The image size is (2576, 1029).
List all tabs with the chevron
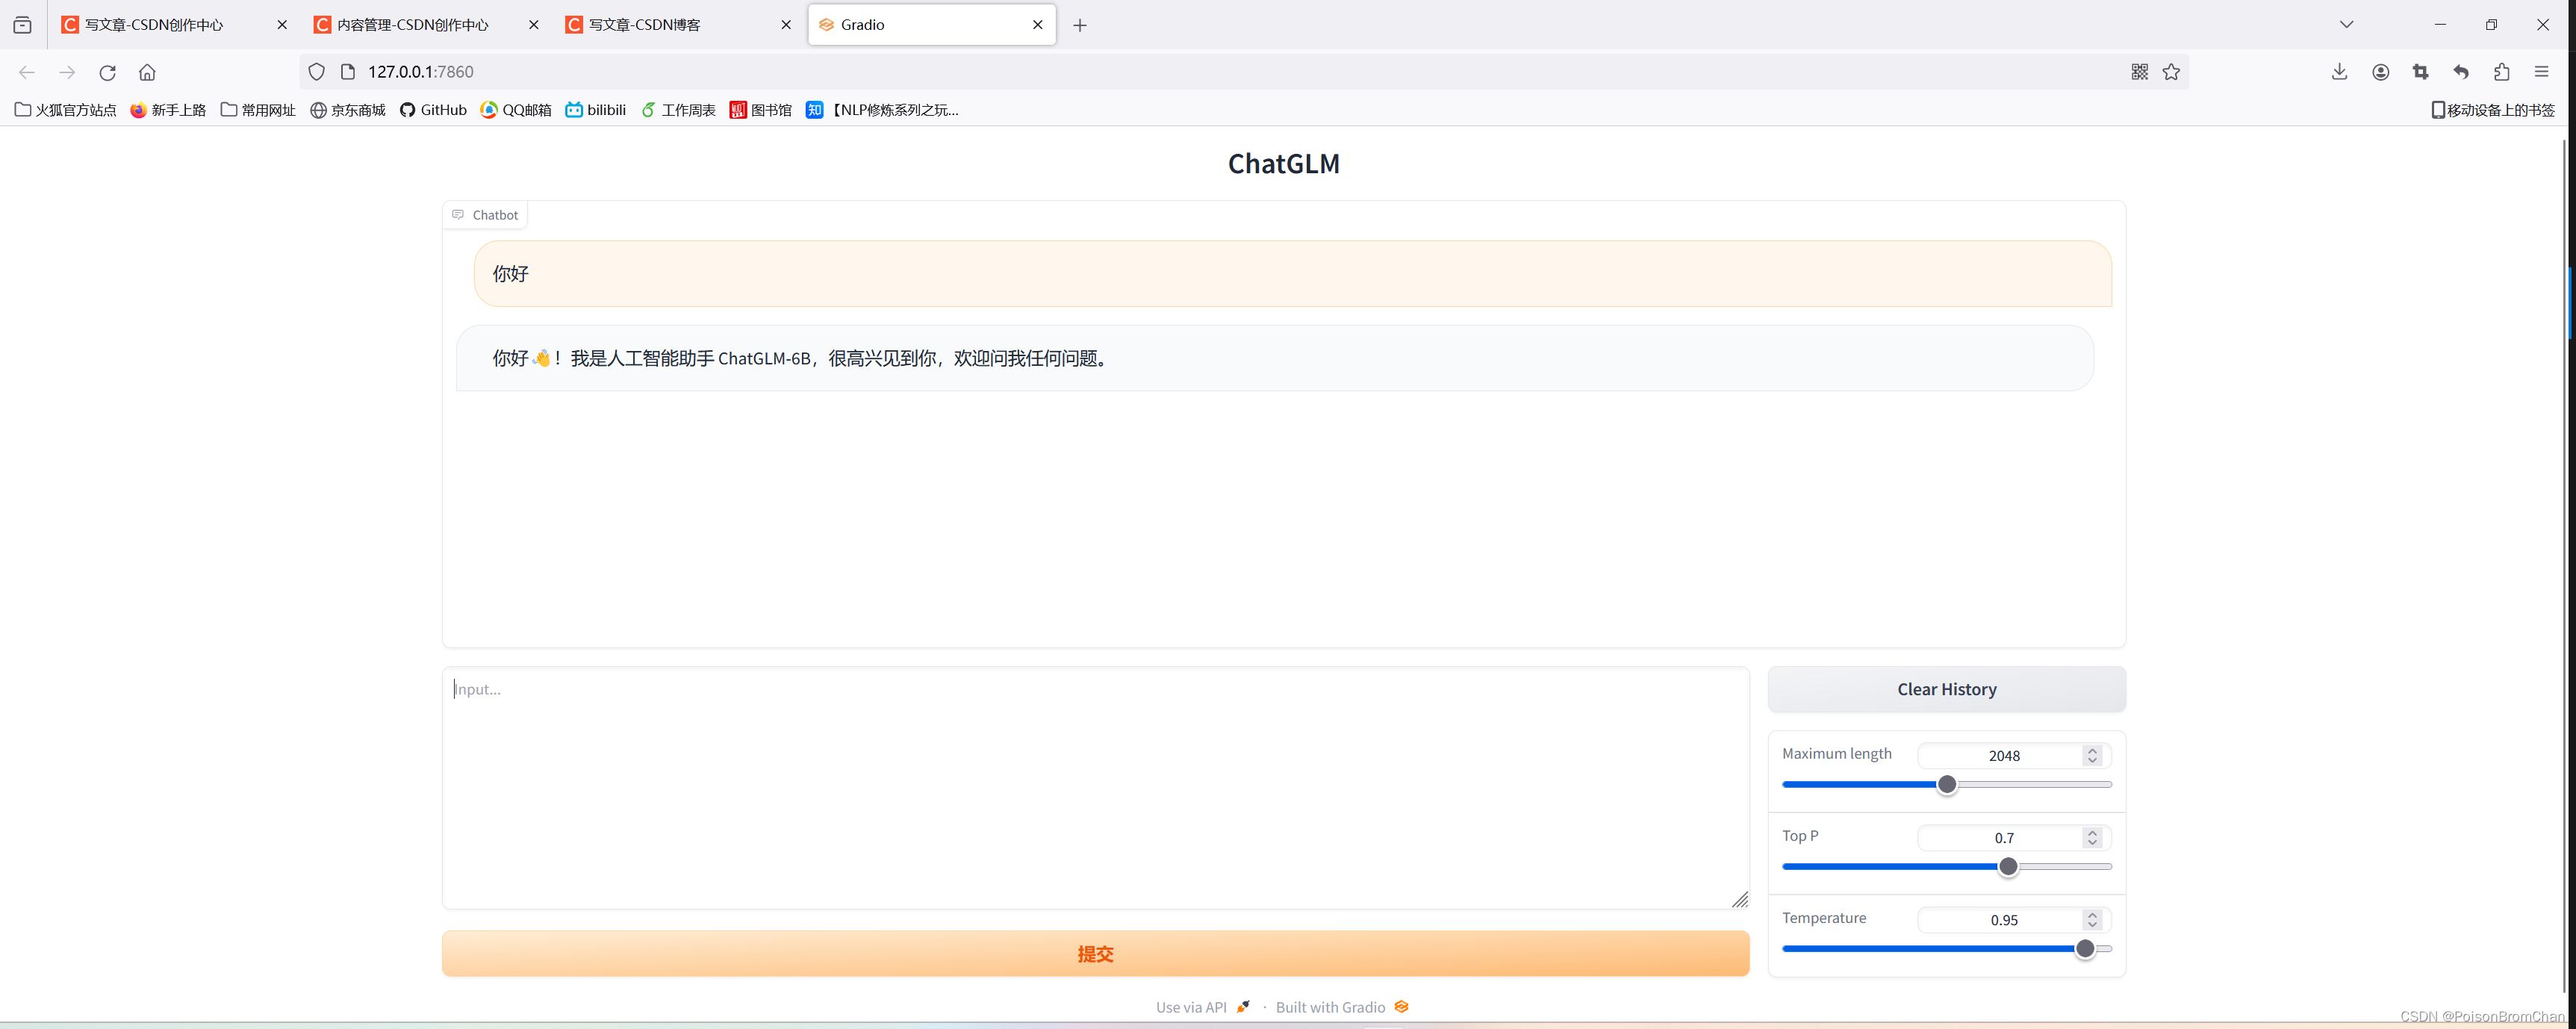2346,25
